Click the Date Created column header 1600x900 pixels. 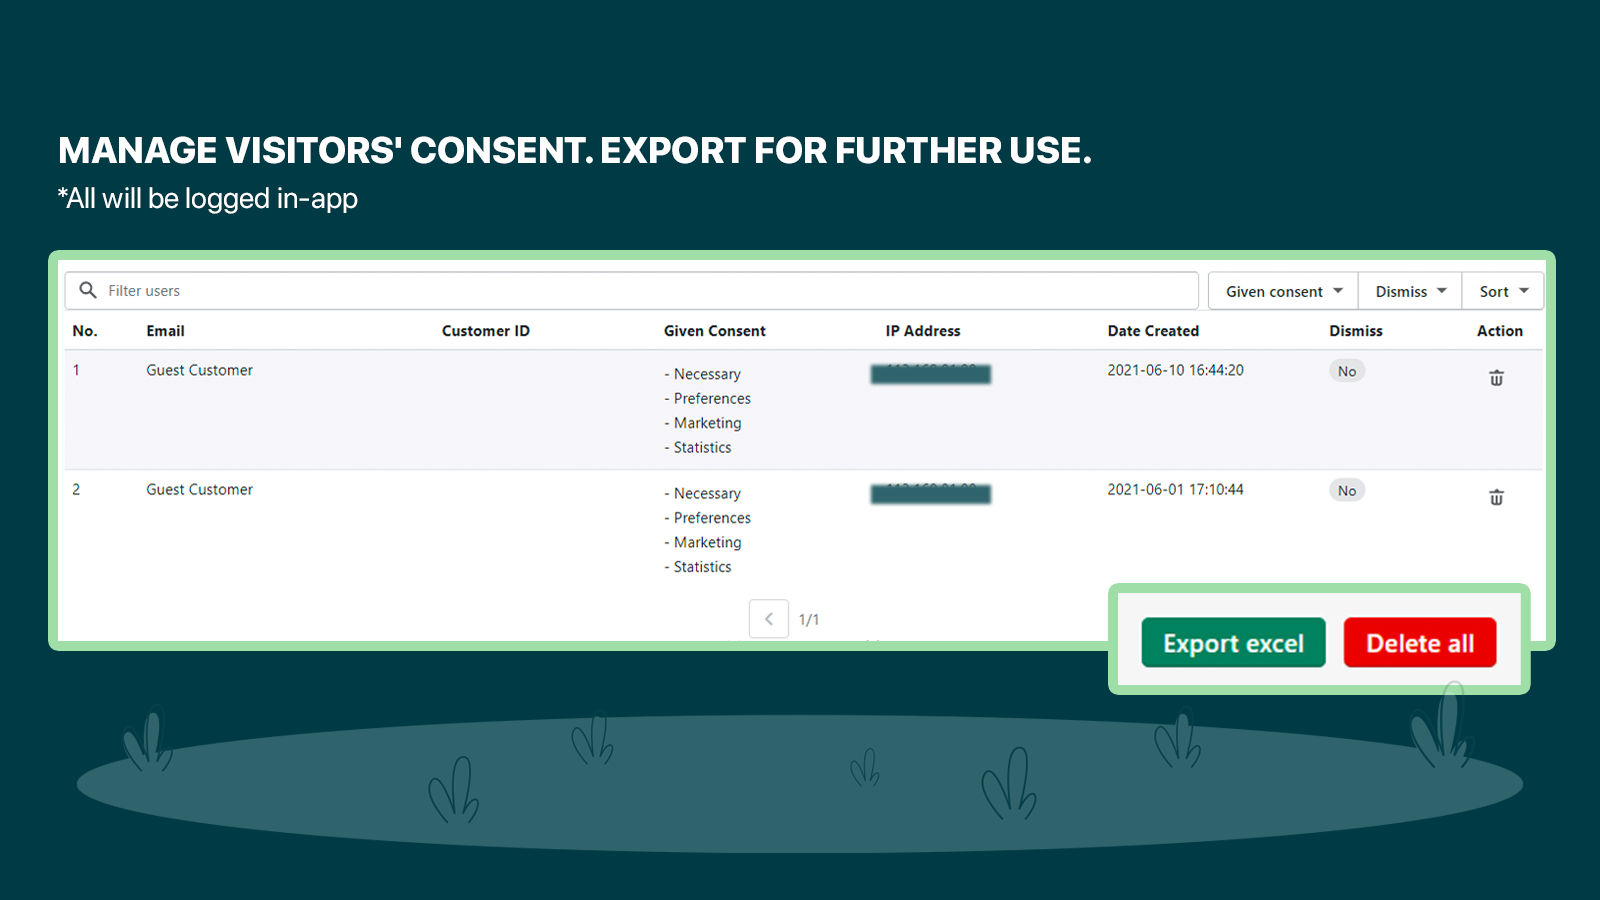1153,331
